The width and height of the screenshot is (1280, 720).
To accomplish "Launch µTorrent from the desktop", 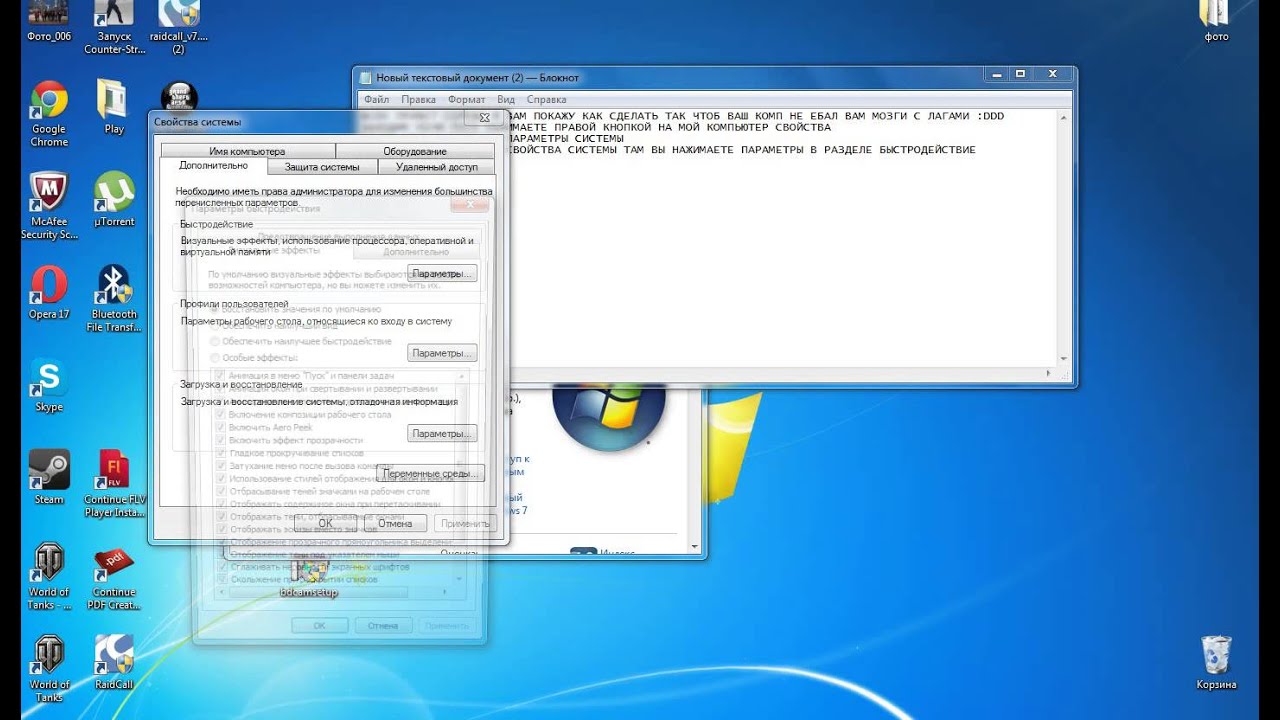I will (x=114, y=200).
